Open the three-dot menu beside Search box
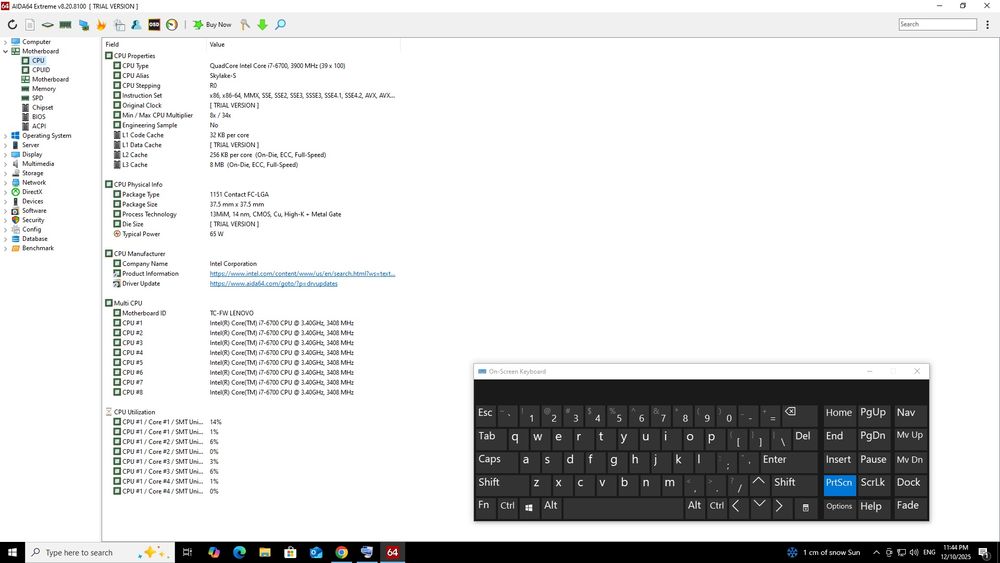Viewport: 1000px width, 563px height. [987, 25]
